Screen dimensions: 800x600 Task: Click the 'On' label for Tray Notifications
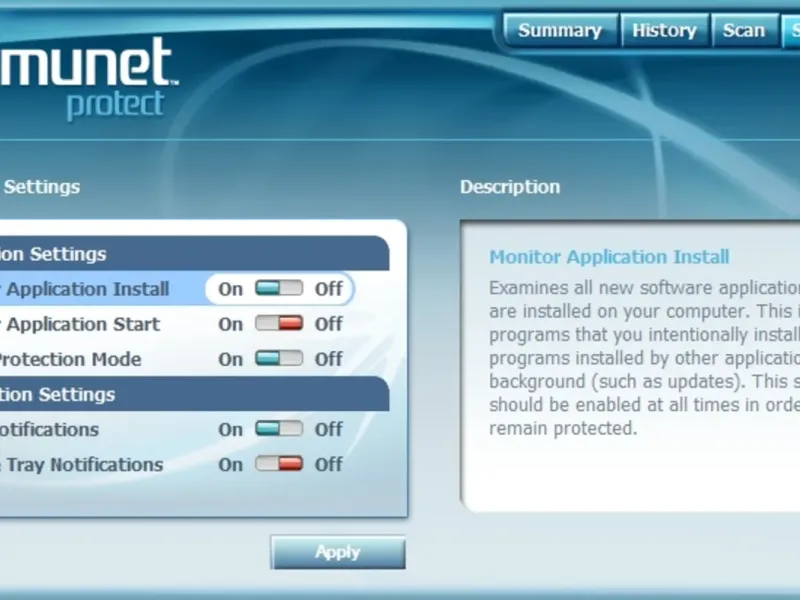coord(231,465)
